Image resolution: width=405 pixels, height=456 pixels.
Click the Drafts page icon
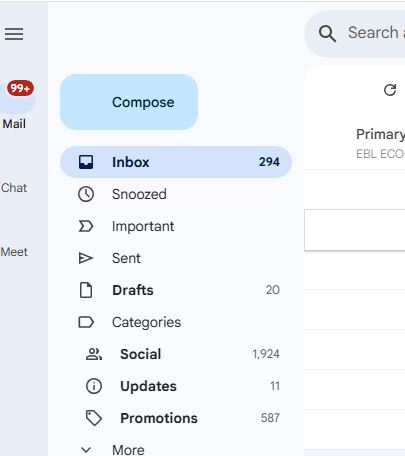[86, 290]
